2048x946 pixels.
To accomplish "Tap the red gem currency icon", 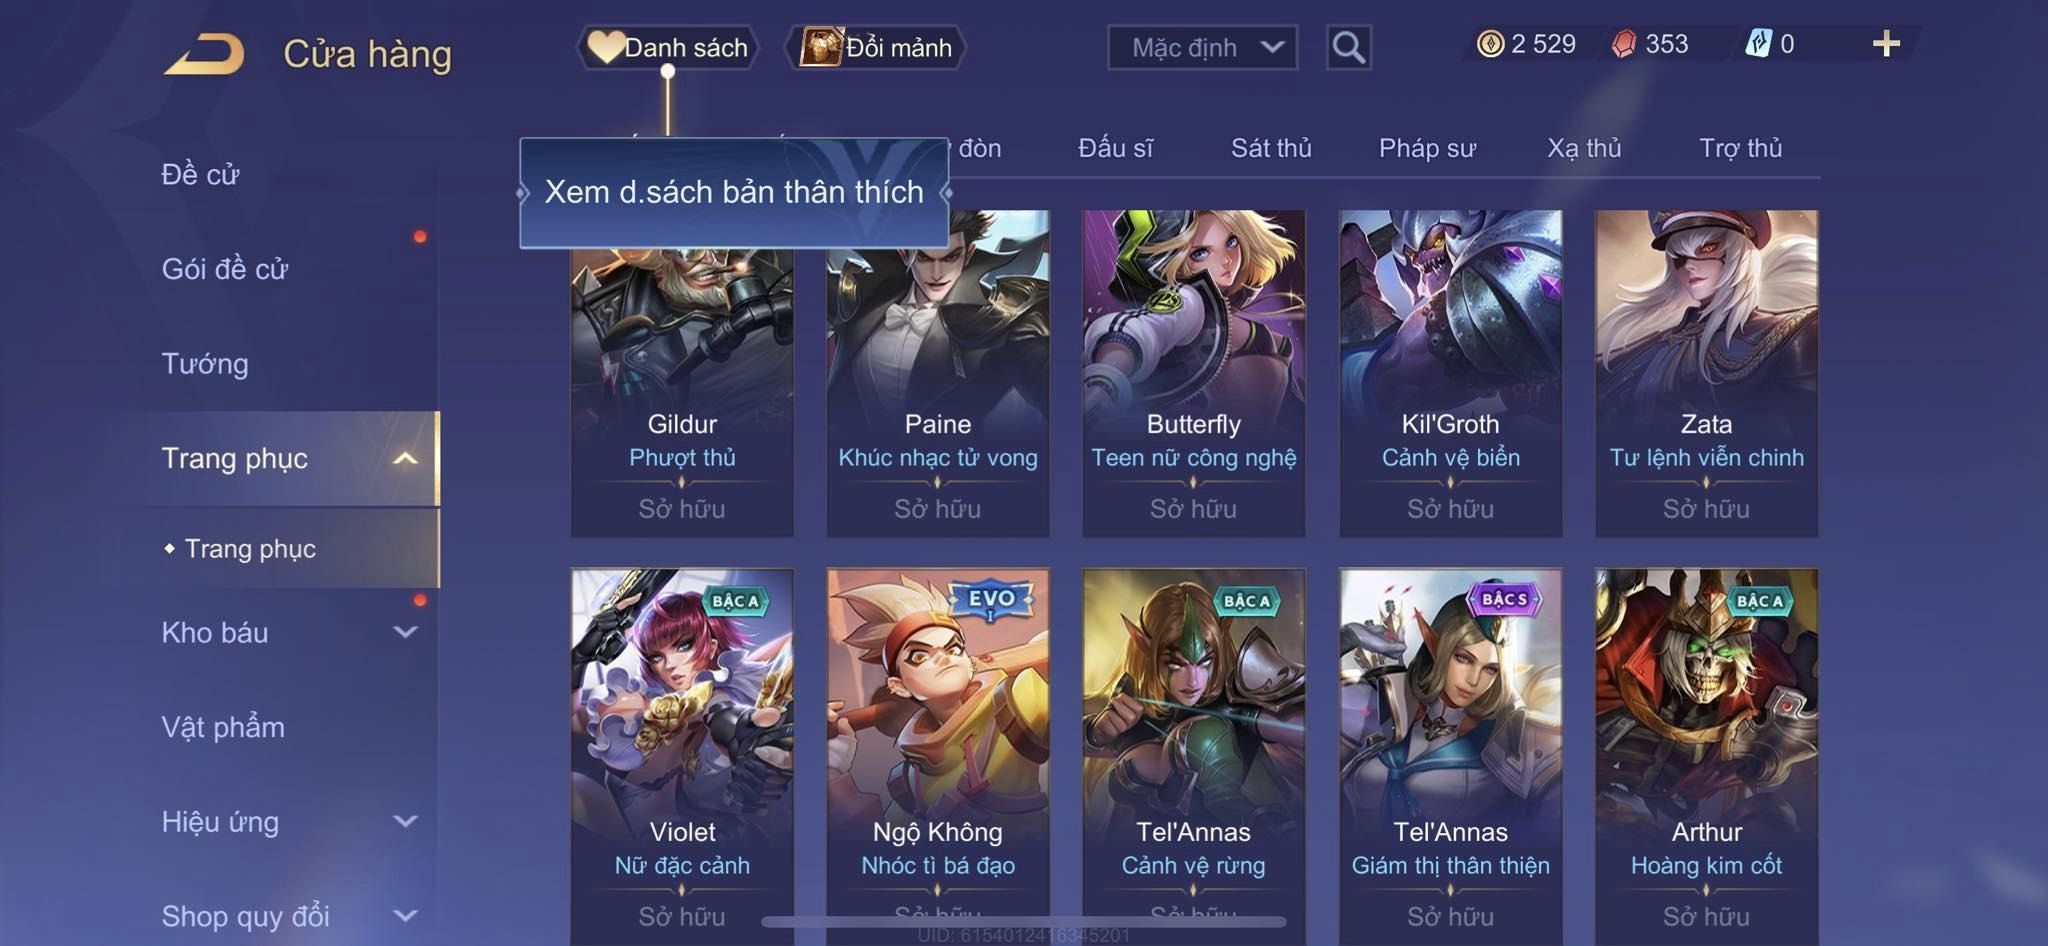I will 1624,44.
